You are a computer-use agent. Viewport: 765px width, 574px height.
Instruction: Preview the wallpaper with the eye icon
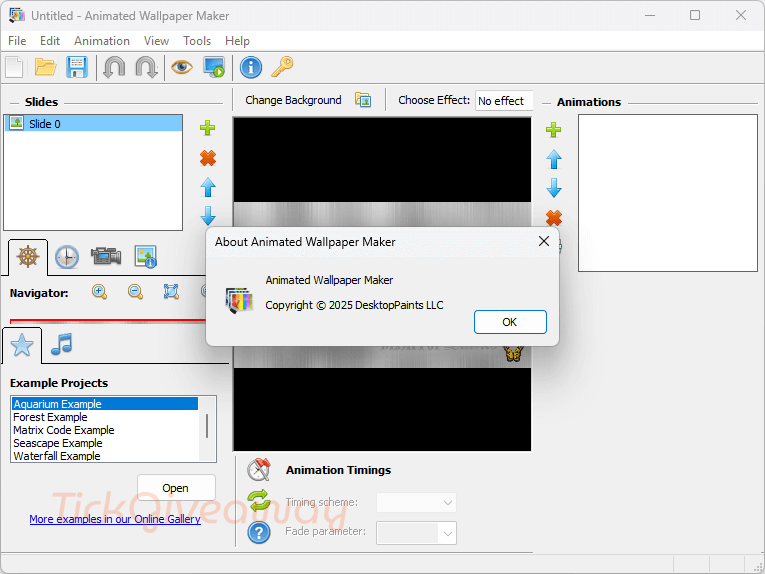coord(181,66)
